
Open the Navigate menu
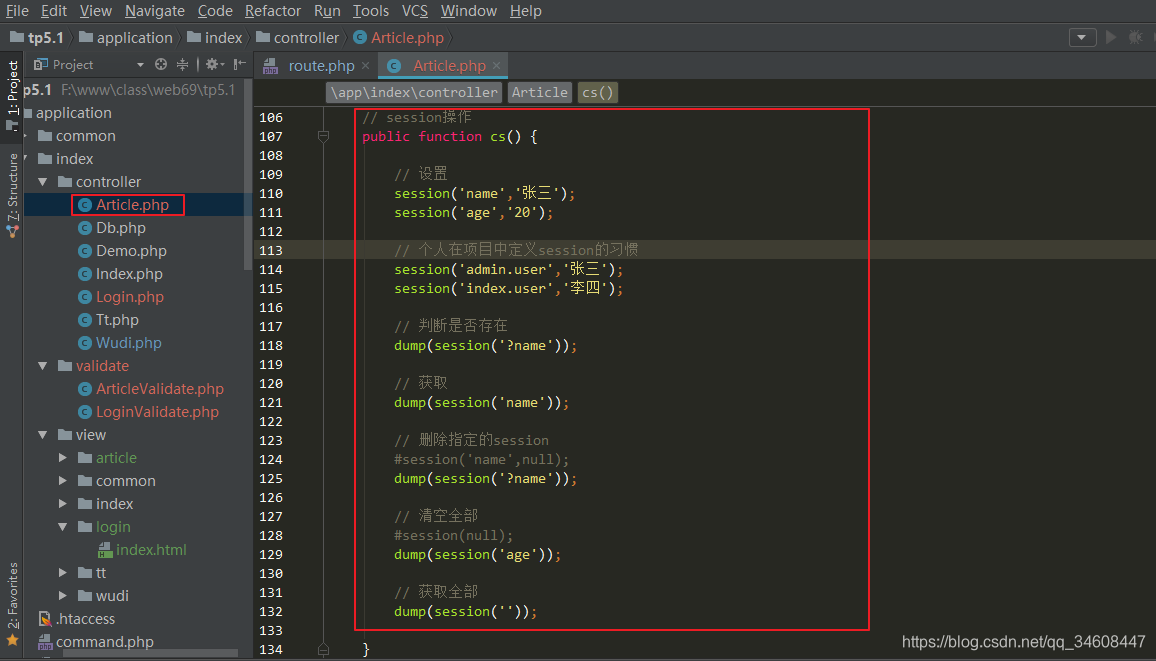tap(155, 11)
